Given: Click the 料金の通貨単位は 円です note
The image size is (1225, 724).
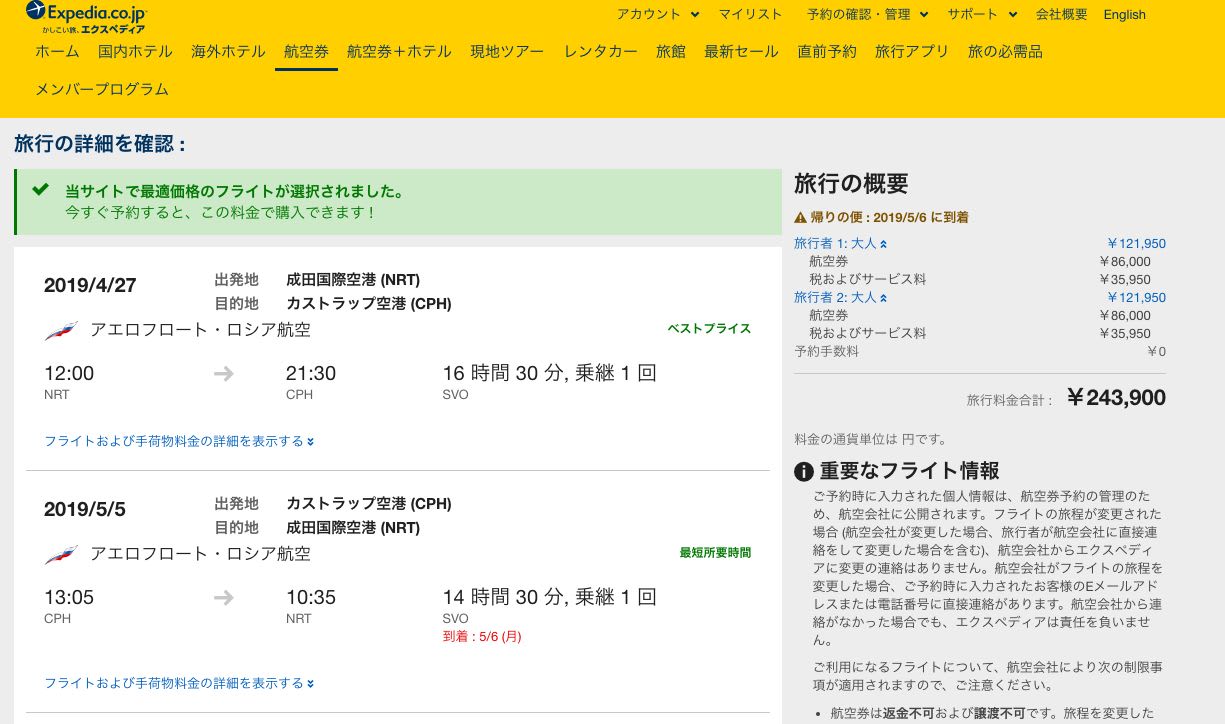Looking at the screenshot, I should tap(870, 439).
